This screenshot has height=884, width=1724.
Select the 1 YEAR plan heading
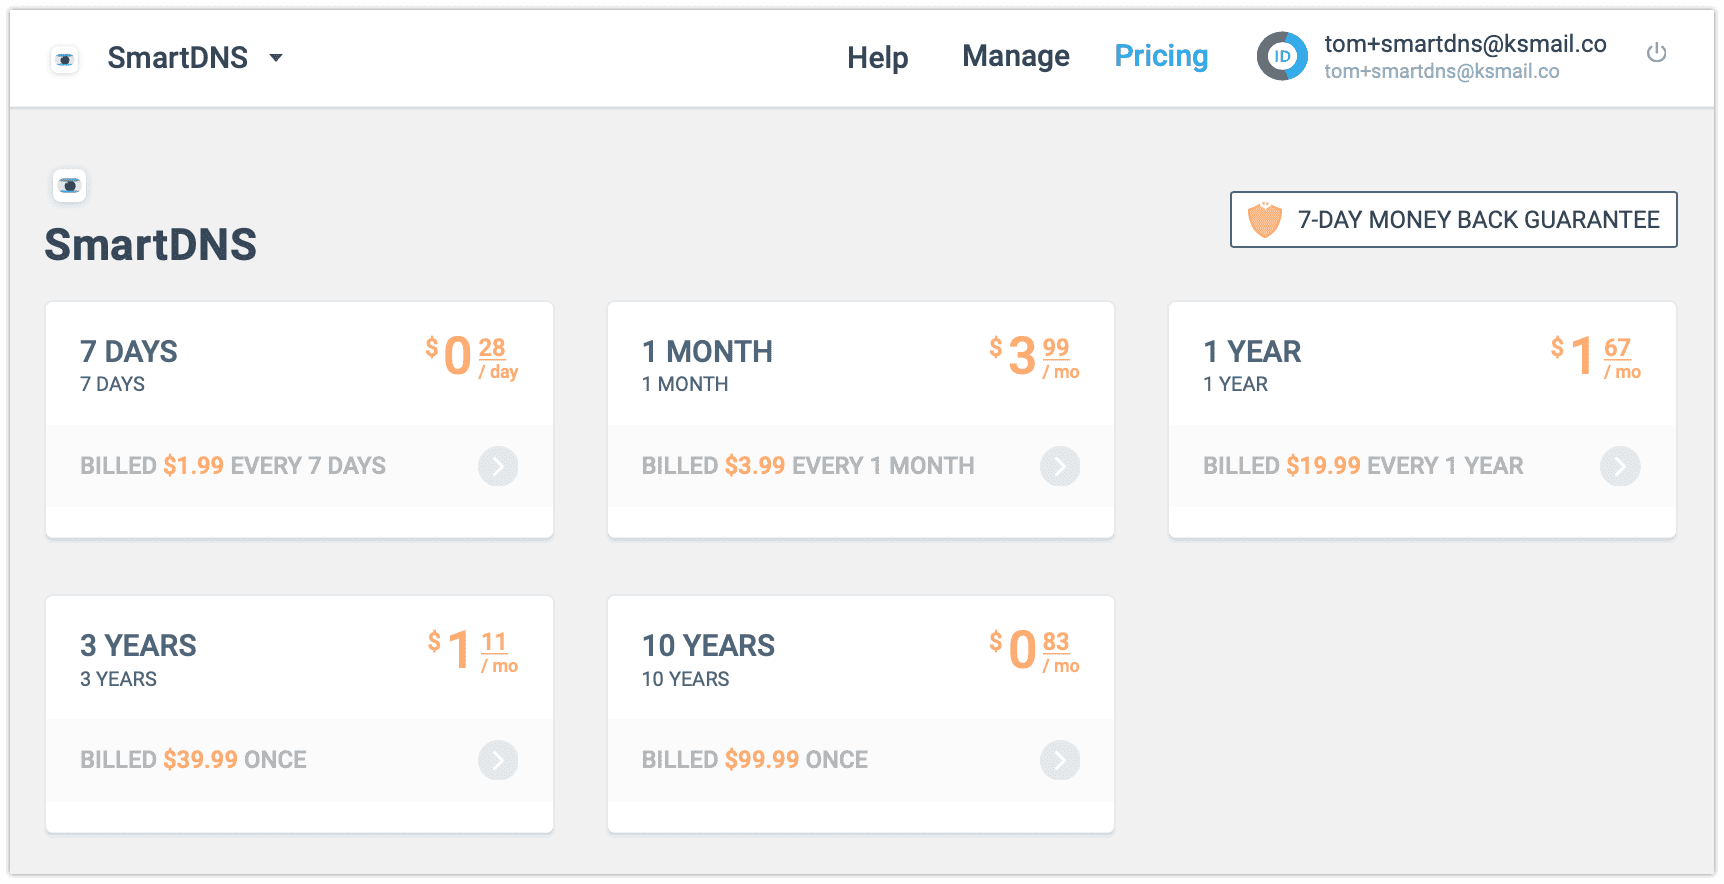click(1252, 352)
